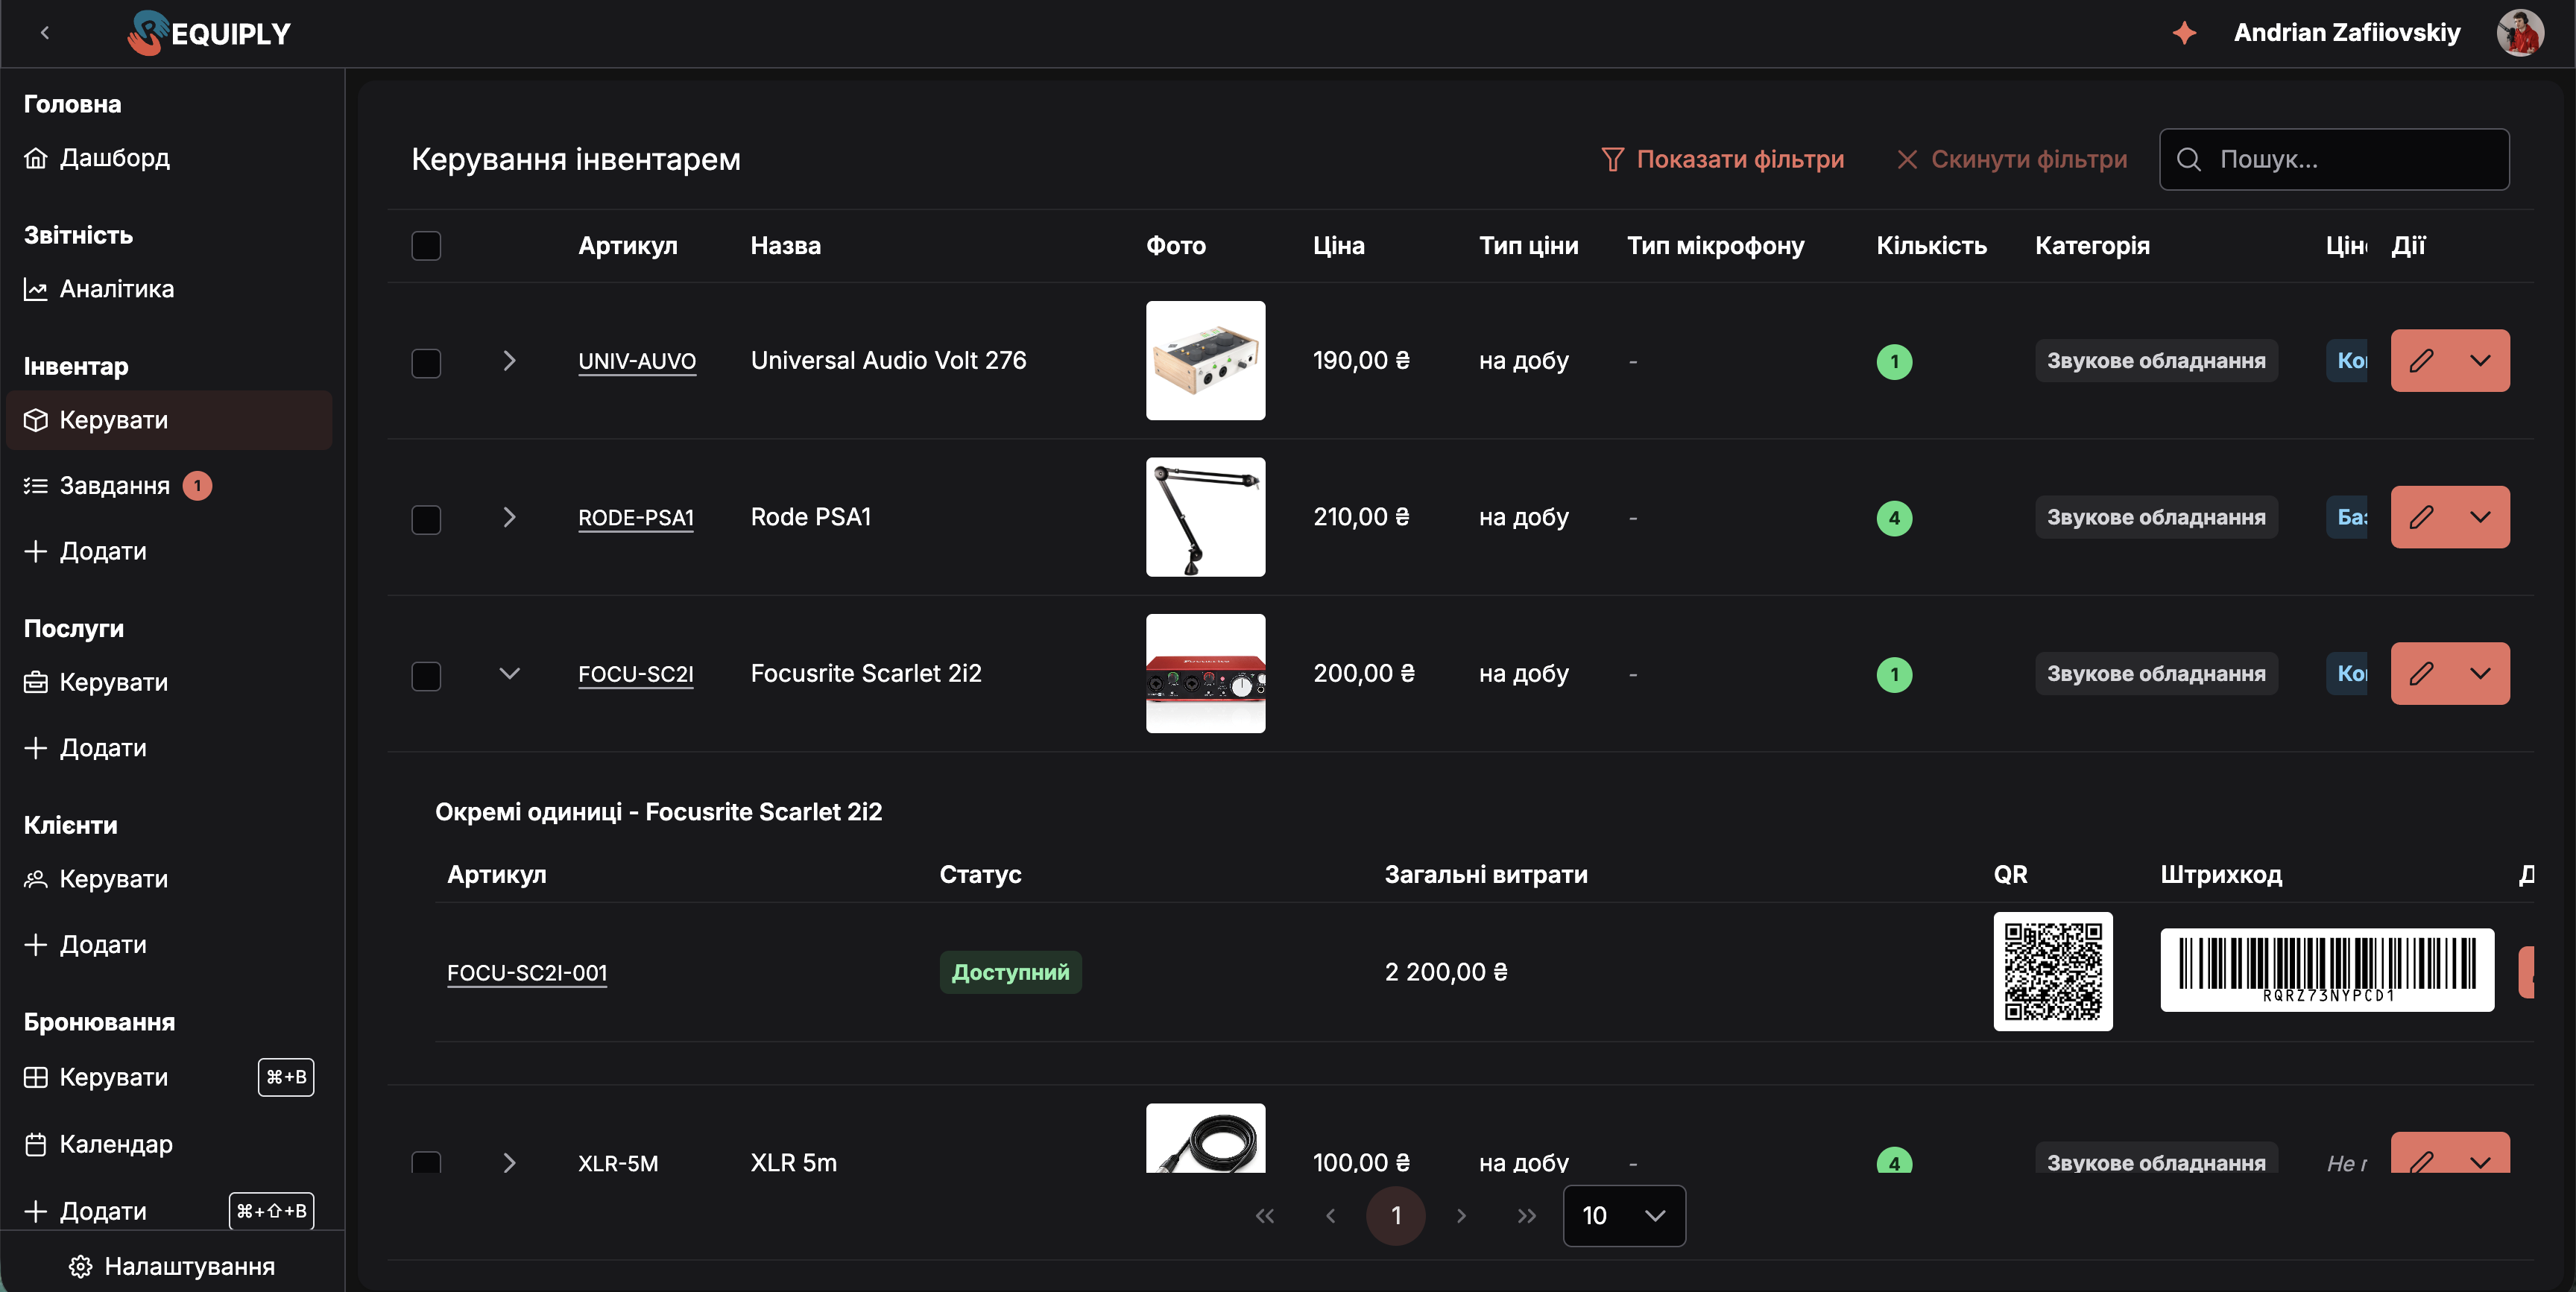The width and height of the screenshot is (2576, 1292).
Task: Open Керувати under Інвентар
Action: pos(169,420)
